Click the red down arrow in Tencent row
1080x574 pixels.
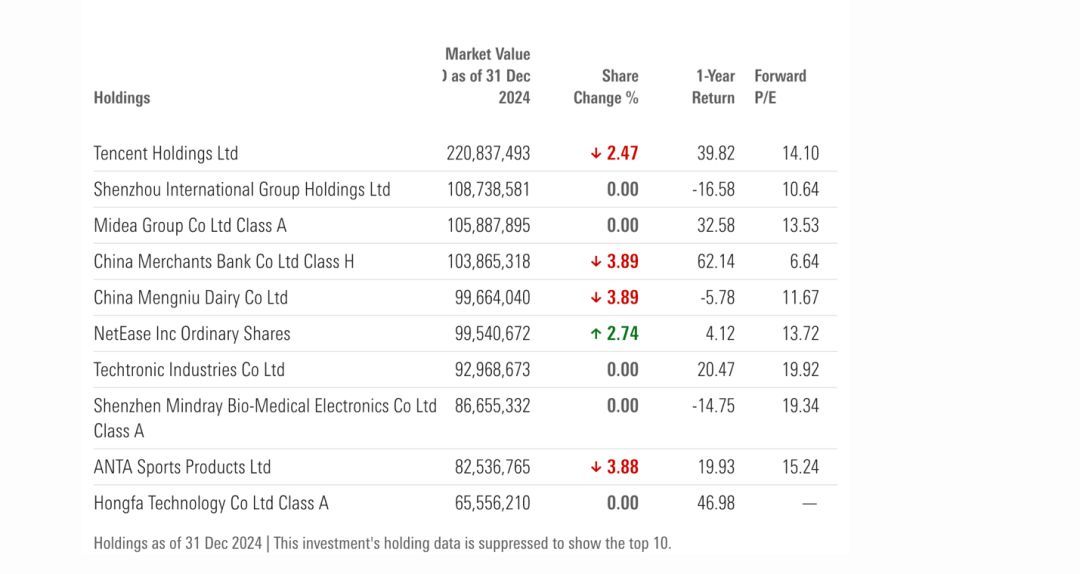click(596, 154)
